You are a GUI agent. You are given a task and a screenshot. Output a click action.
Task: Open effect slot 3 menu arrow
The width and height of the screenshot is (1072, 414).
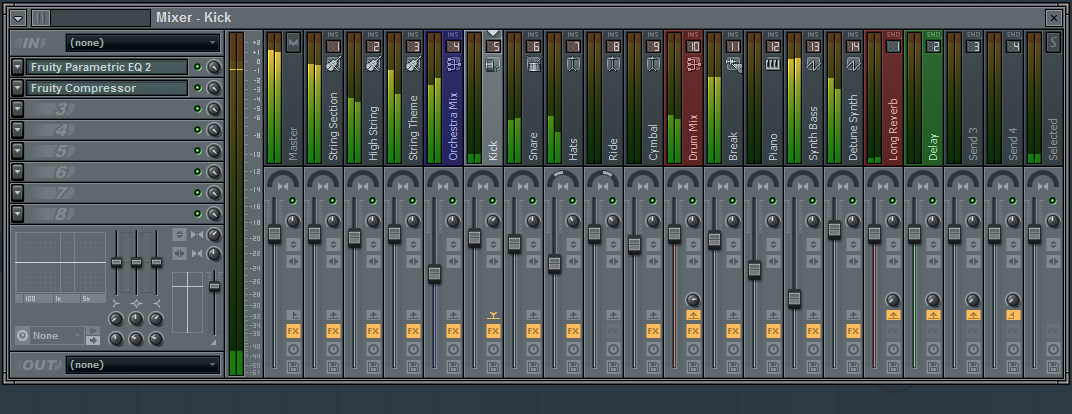point(18,109)
